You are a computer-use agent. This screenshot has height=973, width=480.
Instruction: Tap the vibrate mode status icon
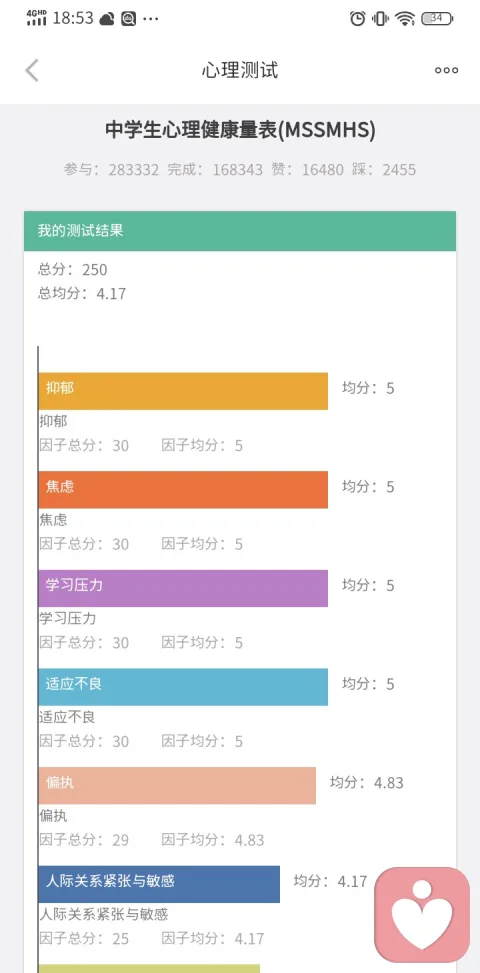[x=380, y=19]
